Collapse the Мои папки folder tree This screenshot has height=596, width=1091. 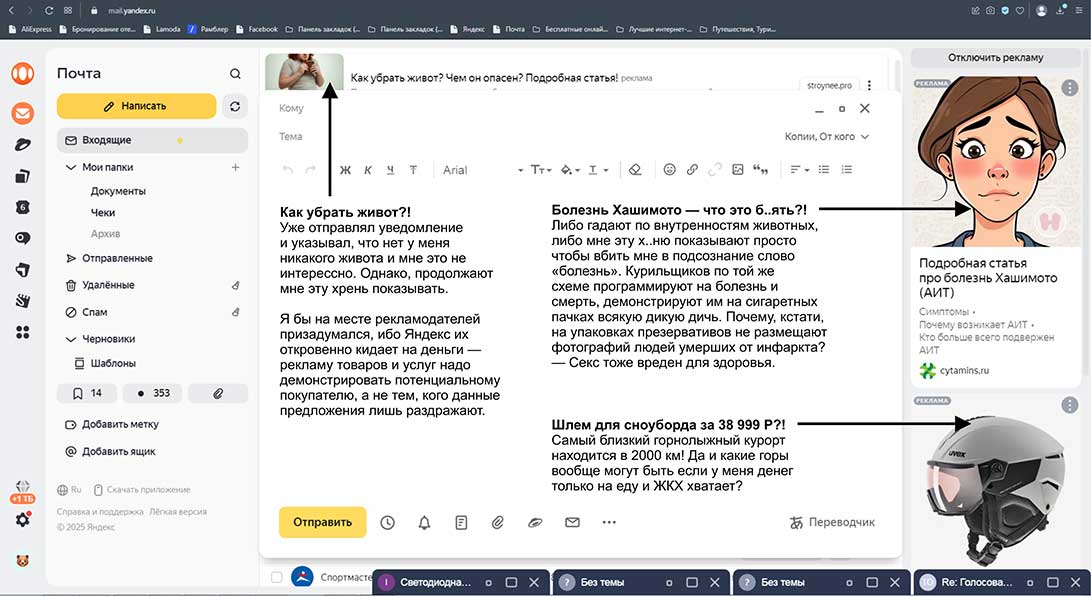70,168
